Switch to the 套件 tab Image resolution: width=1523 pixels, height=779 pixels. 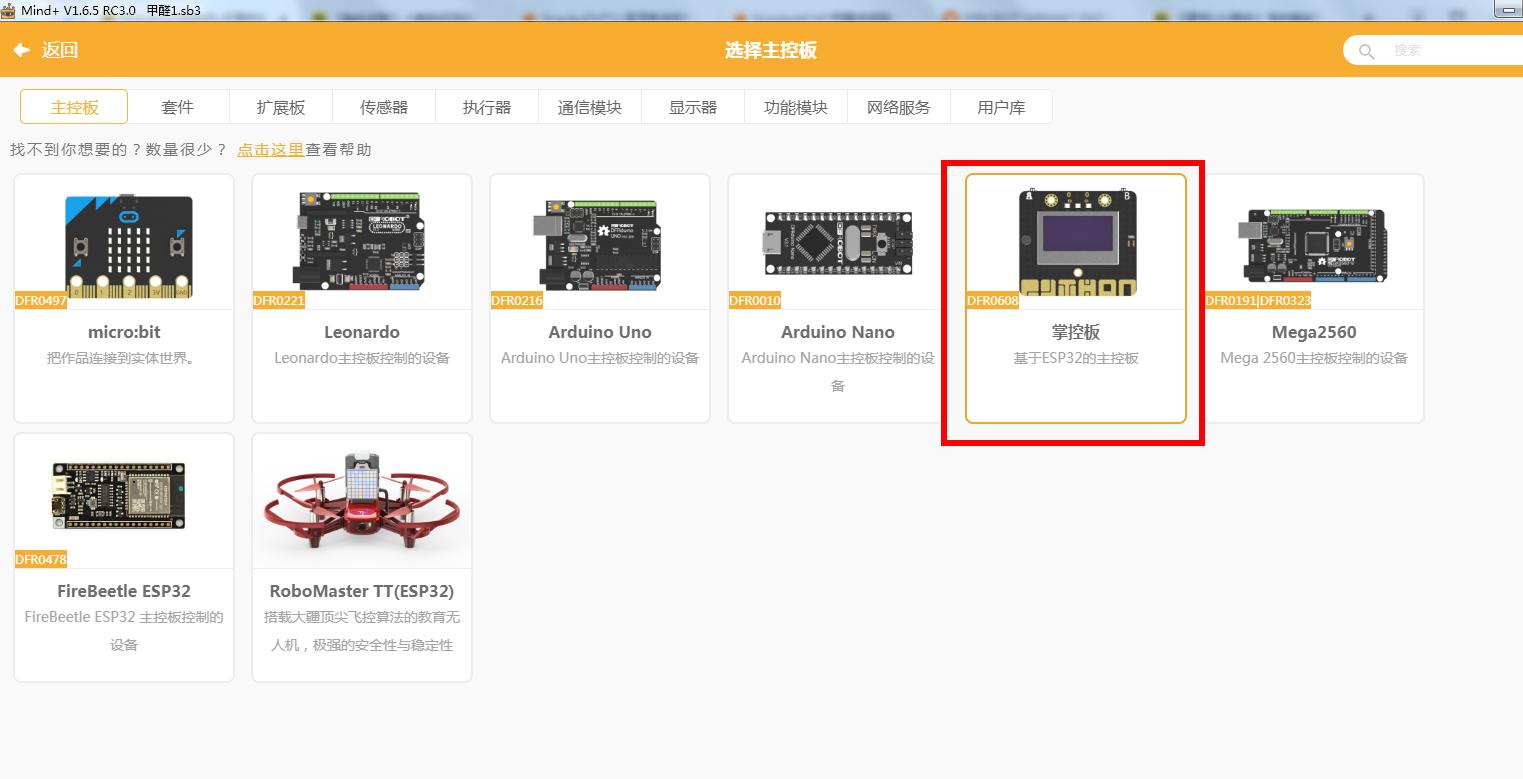click(x=177, y=107)
